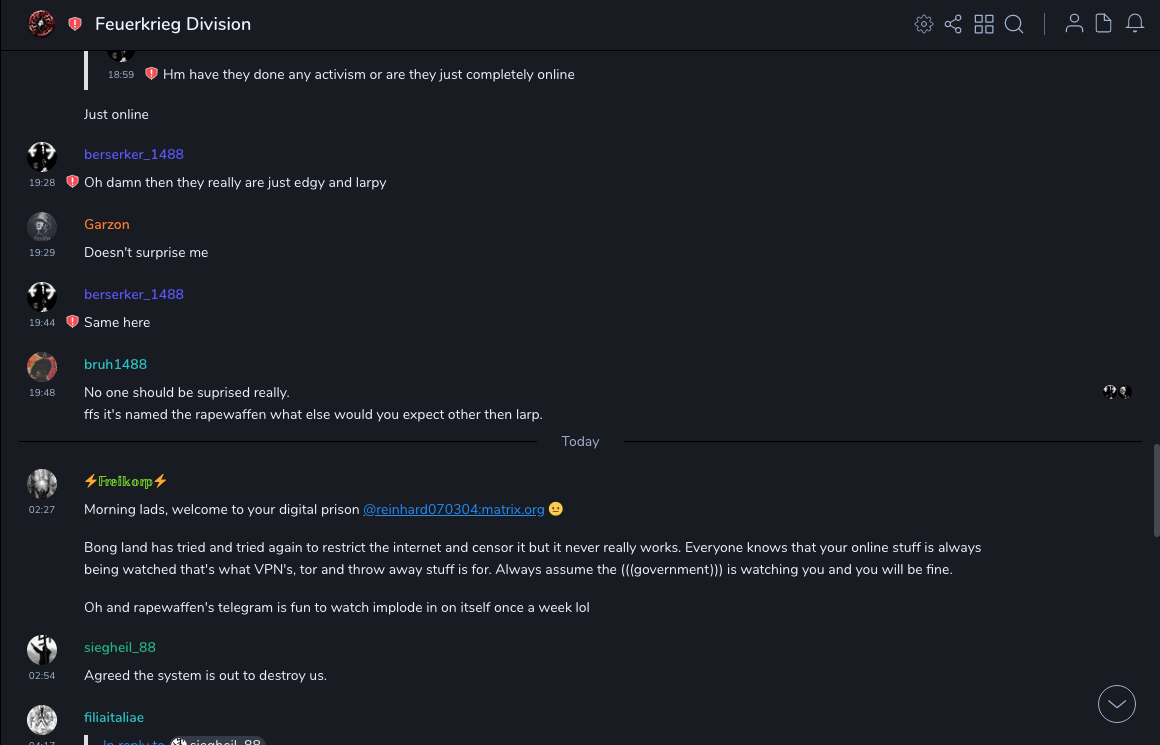Screen dimensions: 1160x745
Task: Open the room settings gear icon
Action: (924, 24)
